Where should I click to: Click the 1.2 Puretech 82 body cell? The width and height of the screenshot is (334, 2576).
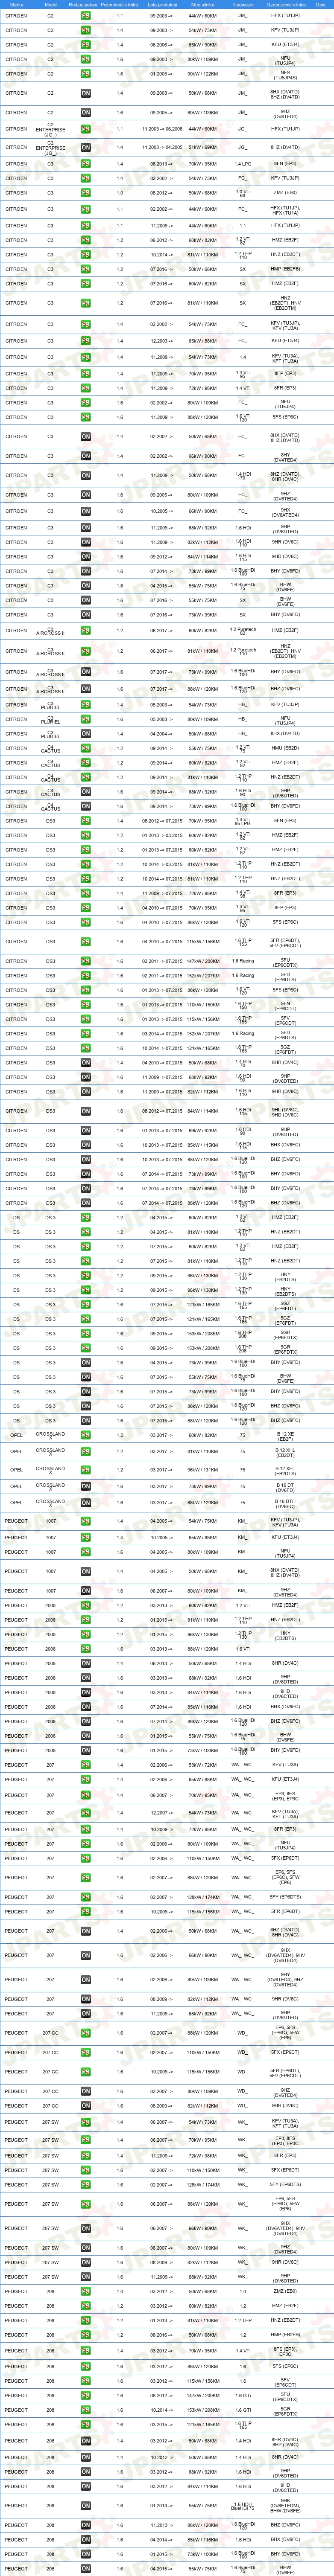click(x=242, y=631)
